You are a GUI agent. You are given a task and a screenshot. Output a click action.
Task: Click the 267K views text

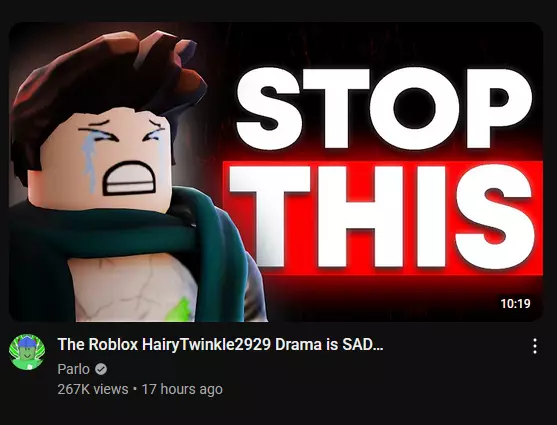(x=93, y=389)
